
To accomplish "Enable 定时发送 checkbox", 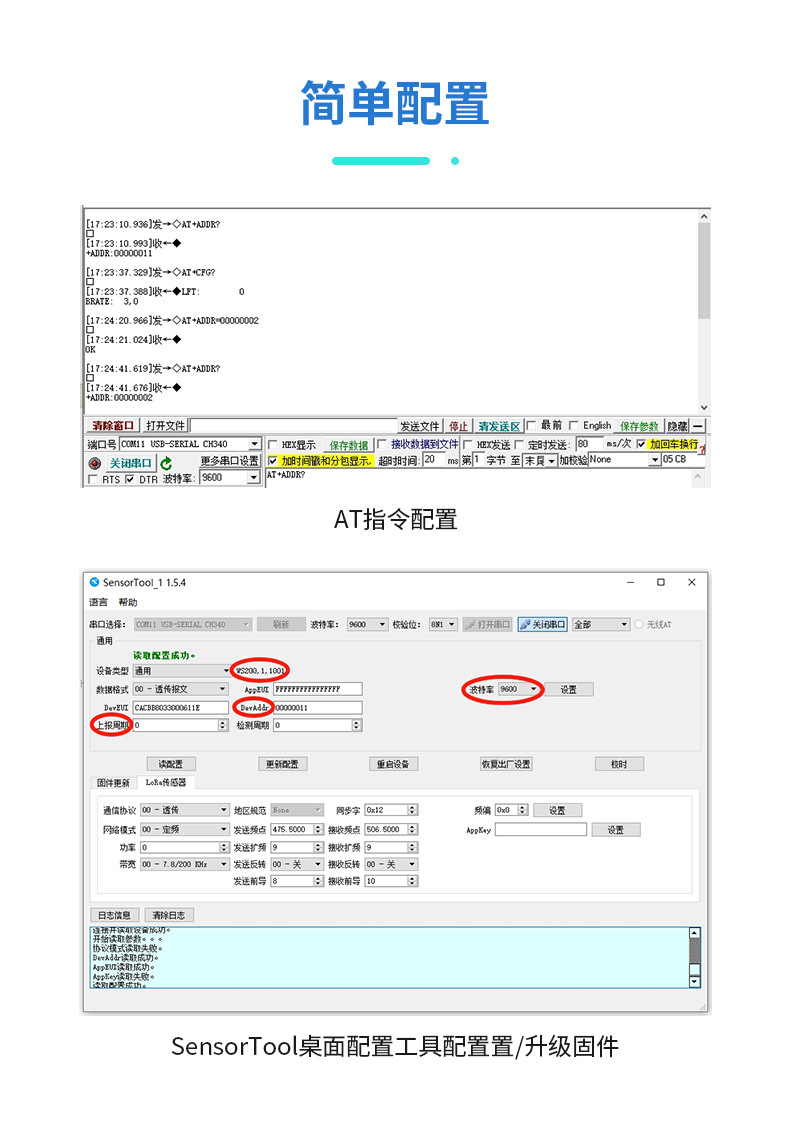I will coord(519,445).
